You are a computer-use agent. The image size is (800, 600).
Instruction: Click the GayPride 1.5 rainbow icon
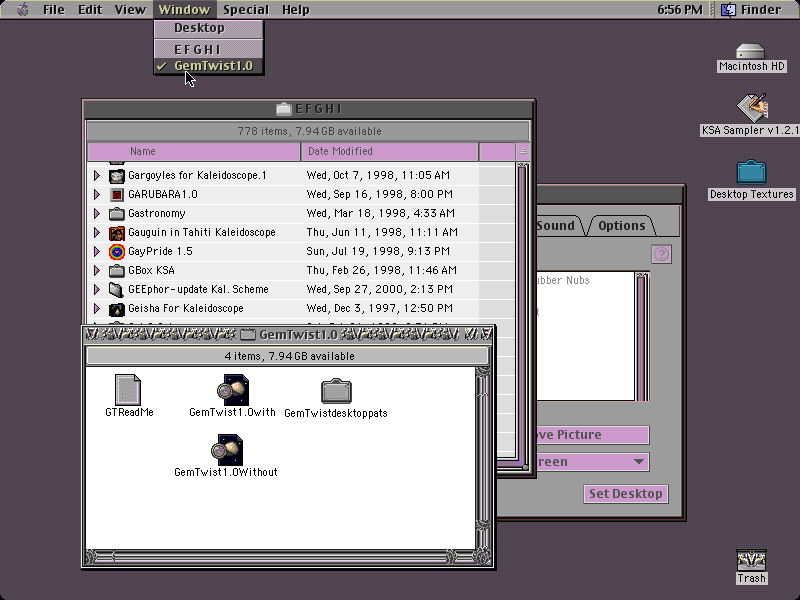click(117, 252)
